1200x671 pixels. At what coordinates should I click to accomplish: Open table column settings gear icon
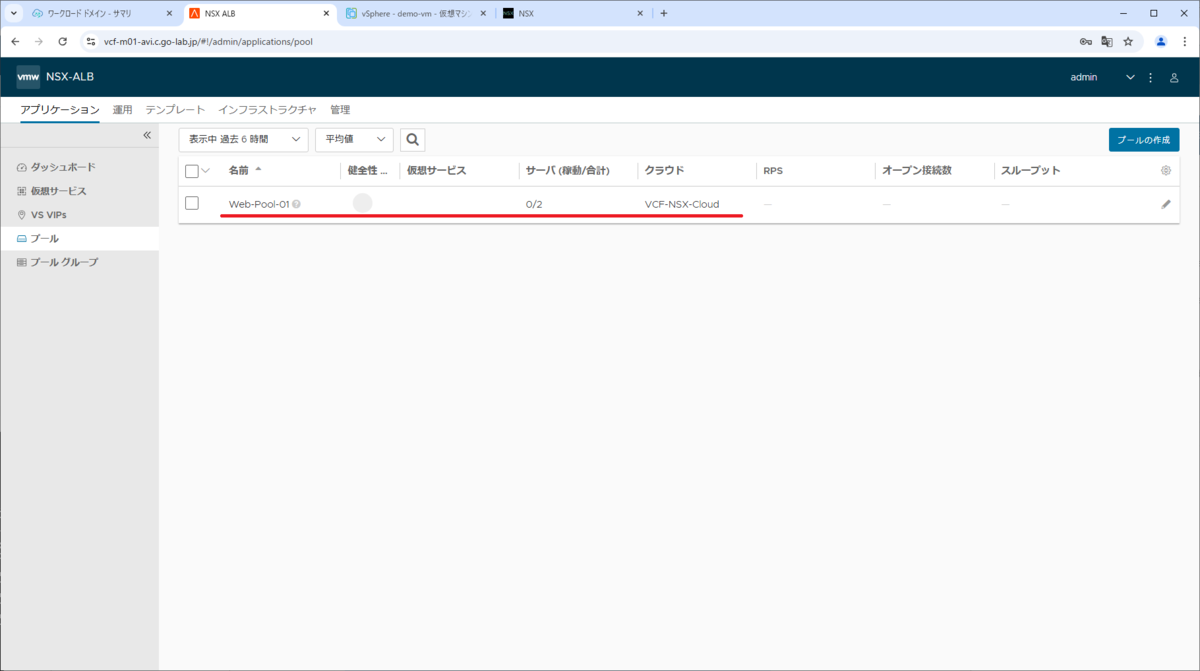(1166, 171)
